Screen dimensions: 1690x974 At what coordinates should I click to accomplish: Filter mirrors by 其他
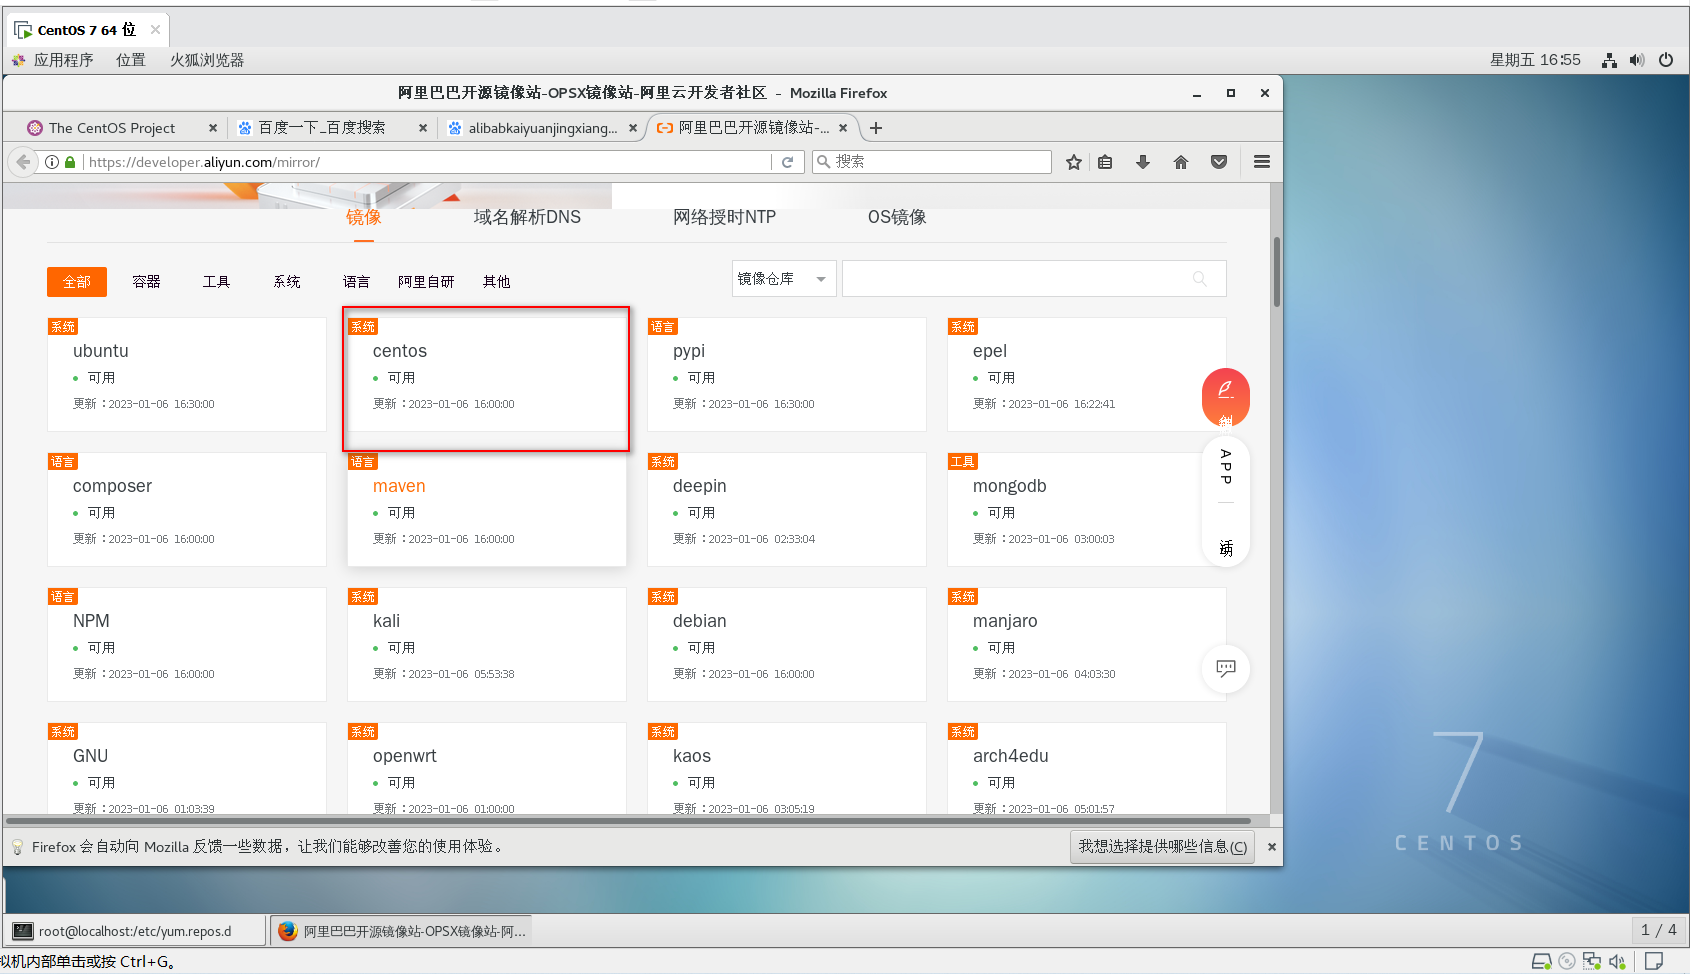pos(497,282)
